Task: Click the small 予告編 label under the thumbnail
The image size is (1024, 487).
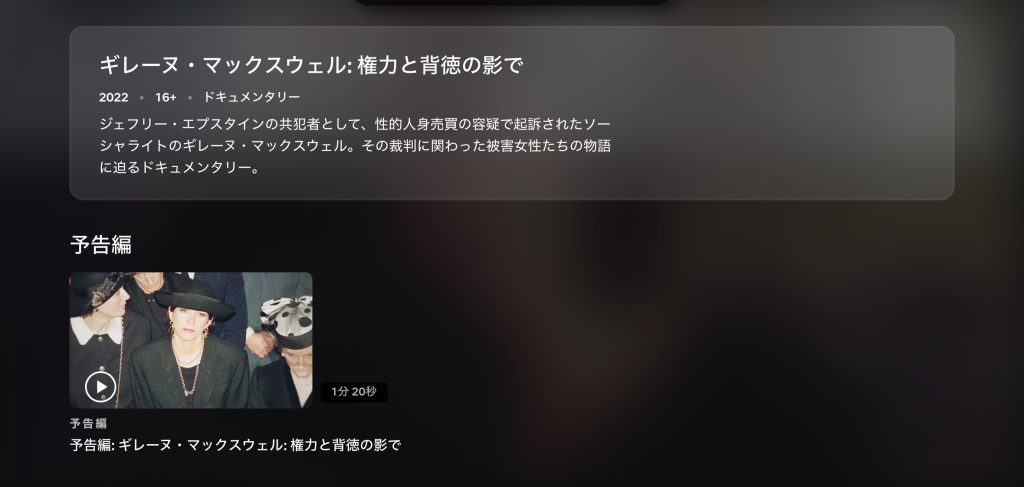Action: pos(88,423)
